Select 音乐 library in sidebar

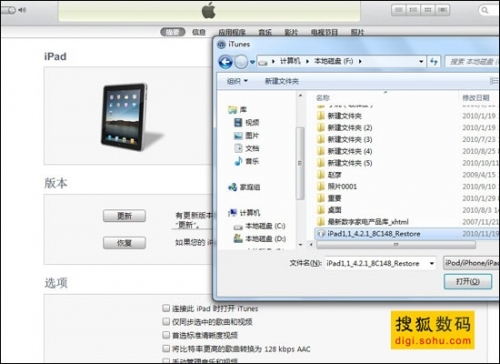pyautogui.click(x=247, y=161)
